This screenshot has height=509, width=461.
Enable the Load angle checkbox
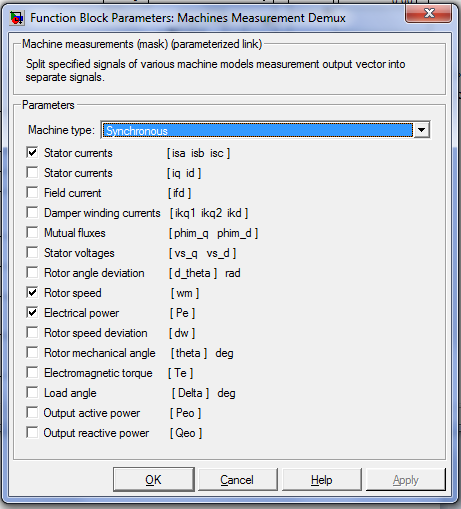tap(32, 393)
